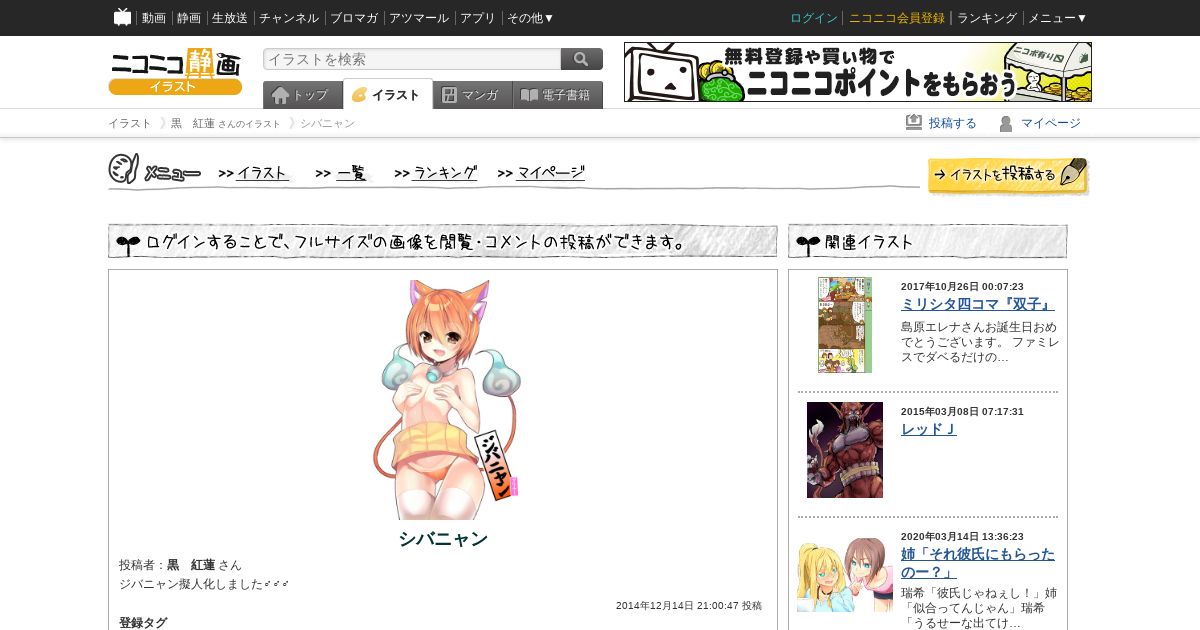The image size is (1200, 630).
Task: Click the 2014年12月14日 21:00:47 投稿 timestamp
Action: (x=689, y=606)
